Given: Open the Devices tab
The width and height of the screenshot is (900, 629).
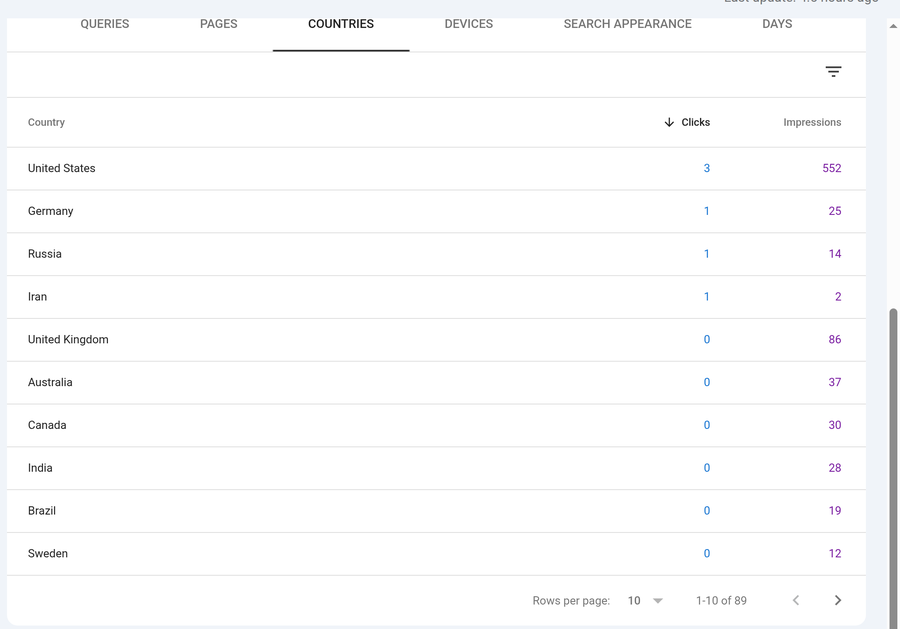Looking at the screenshot, I should tap(468, 24).
